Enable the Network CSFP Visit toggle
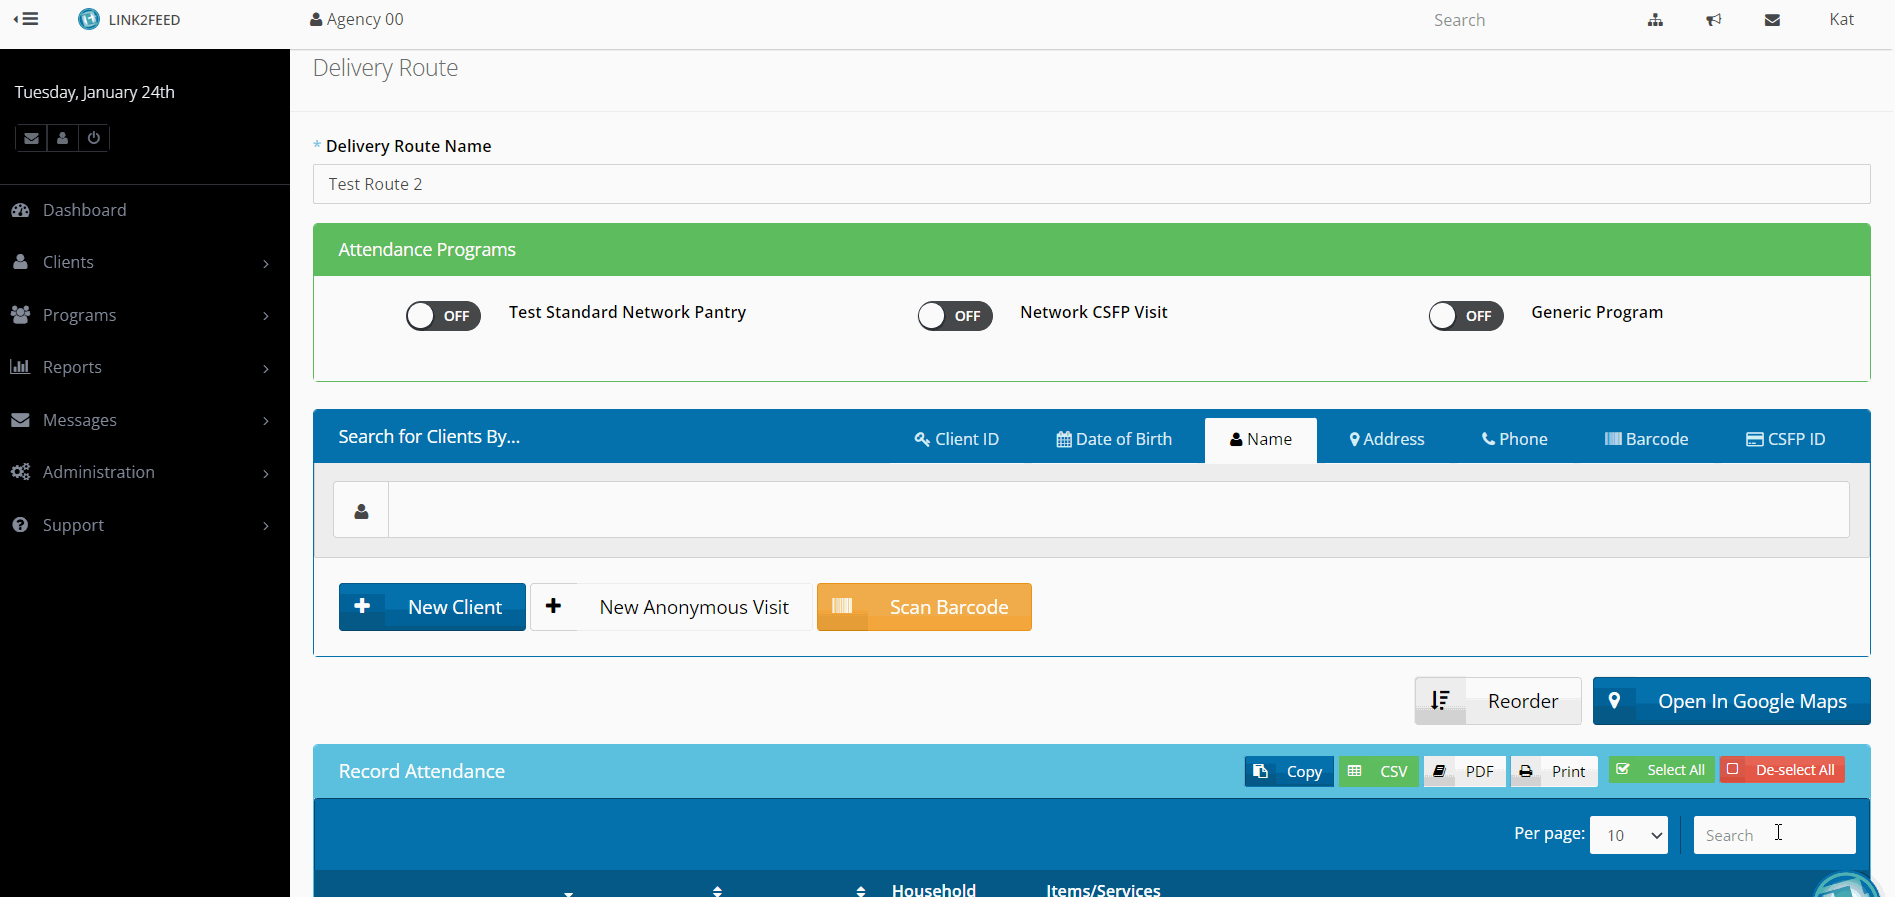This screenshot has width=1895, height=897. pyautogui.click(x=954, y=316)
